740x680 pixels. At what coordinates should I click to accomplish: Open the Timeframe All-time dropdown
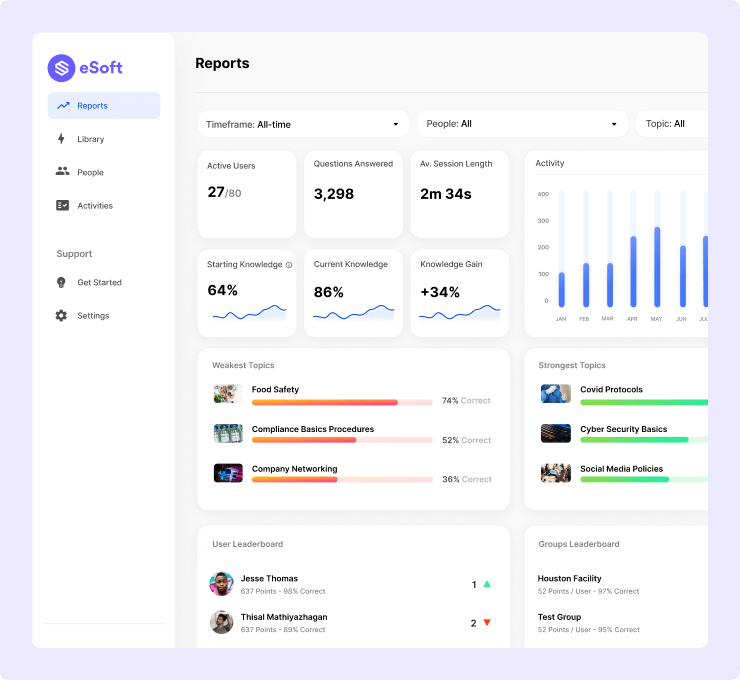pyautogui.click(x=302, y=124)
